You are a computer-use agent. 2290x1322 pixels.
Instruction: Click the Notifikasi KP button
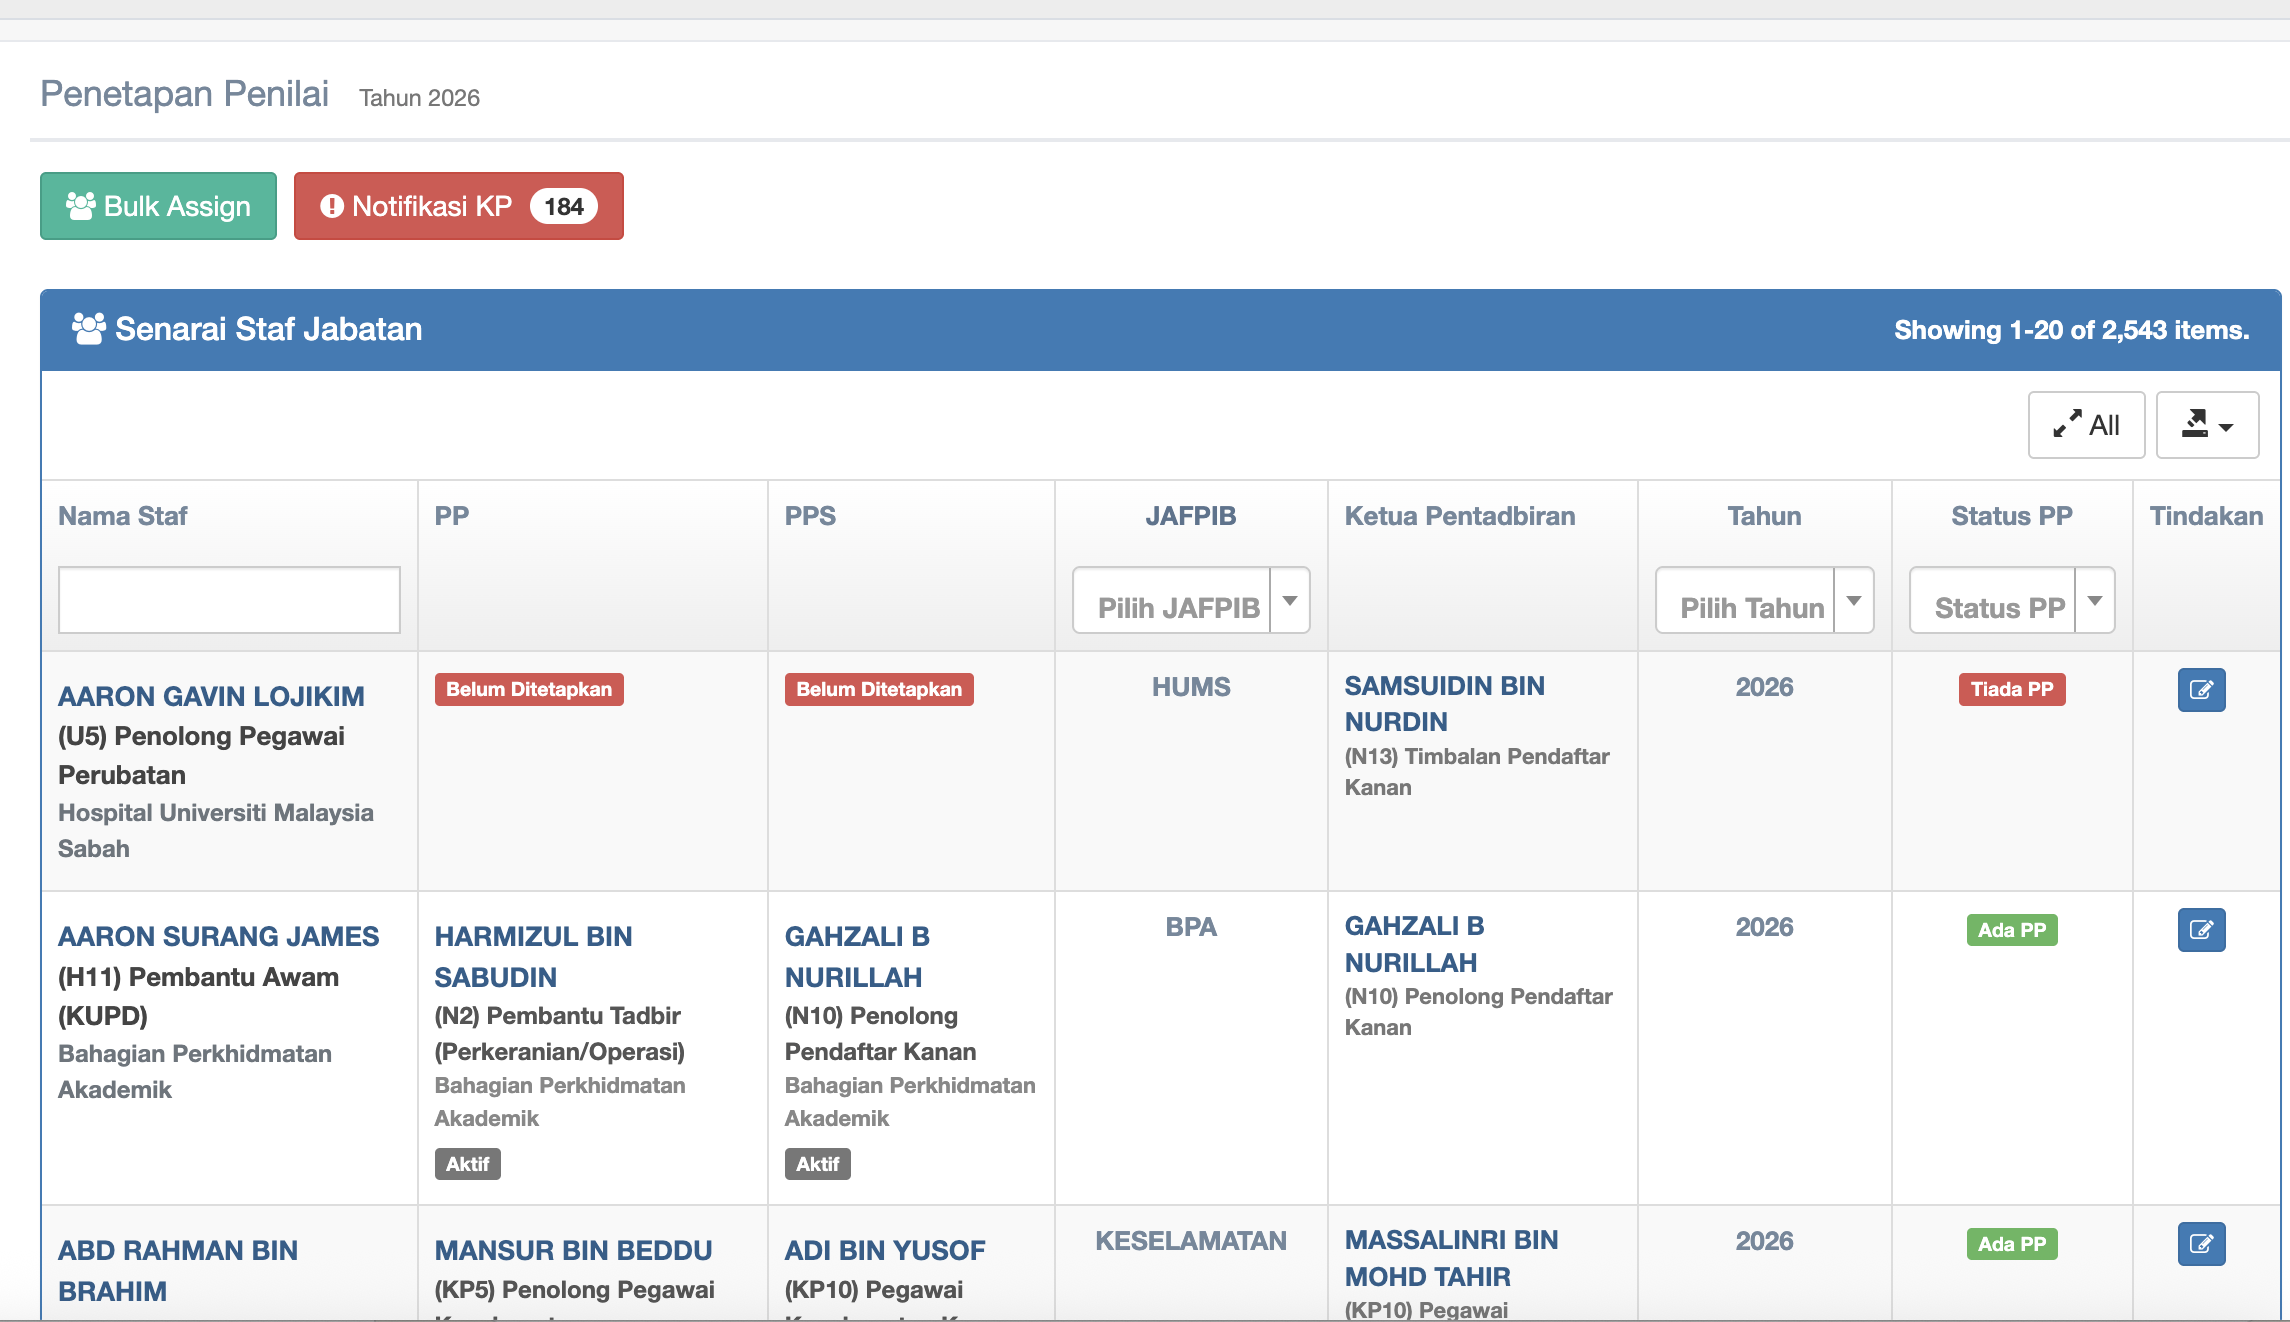pos(430,206)
